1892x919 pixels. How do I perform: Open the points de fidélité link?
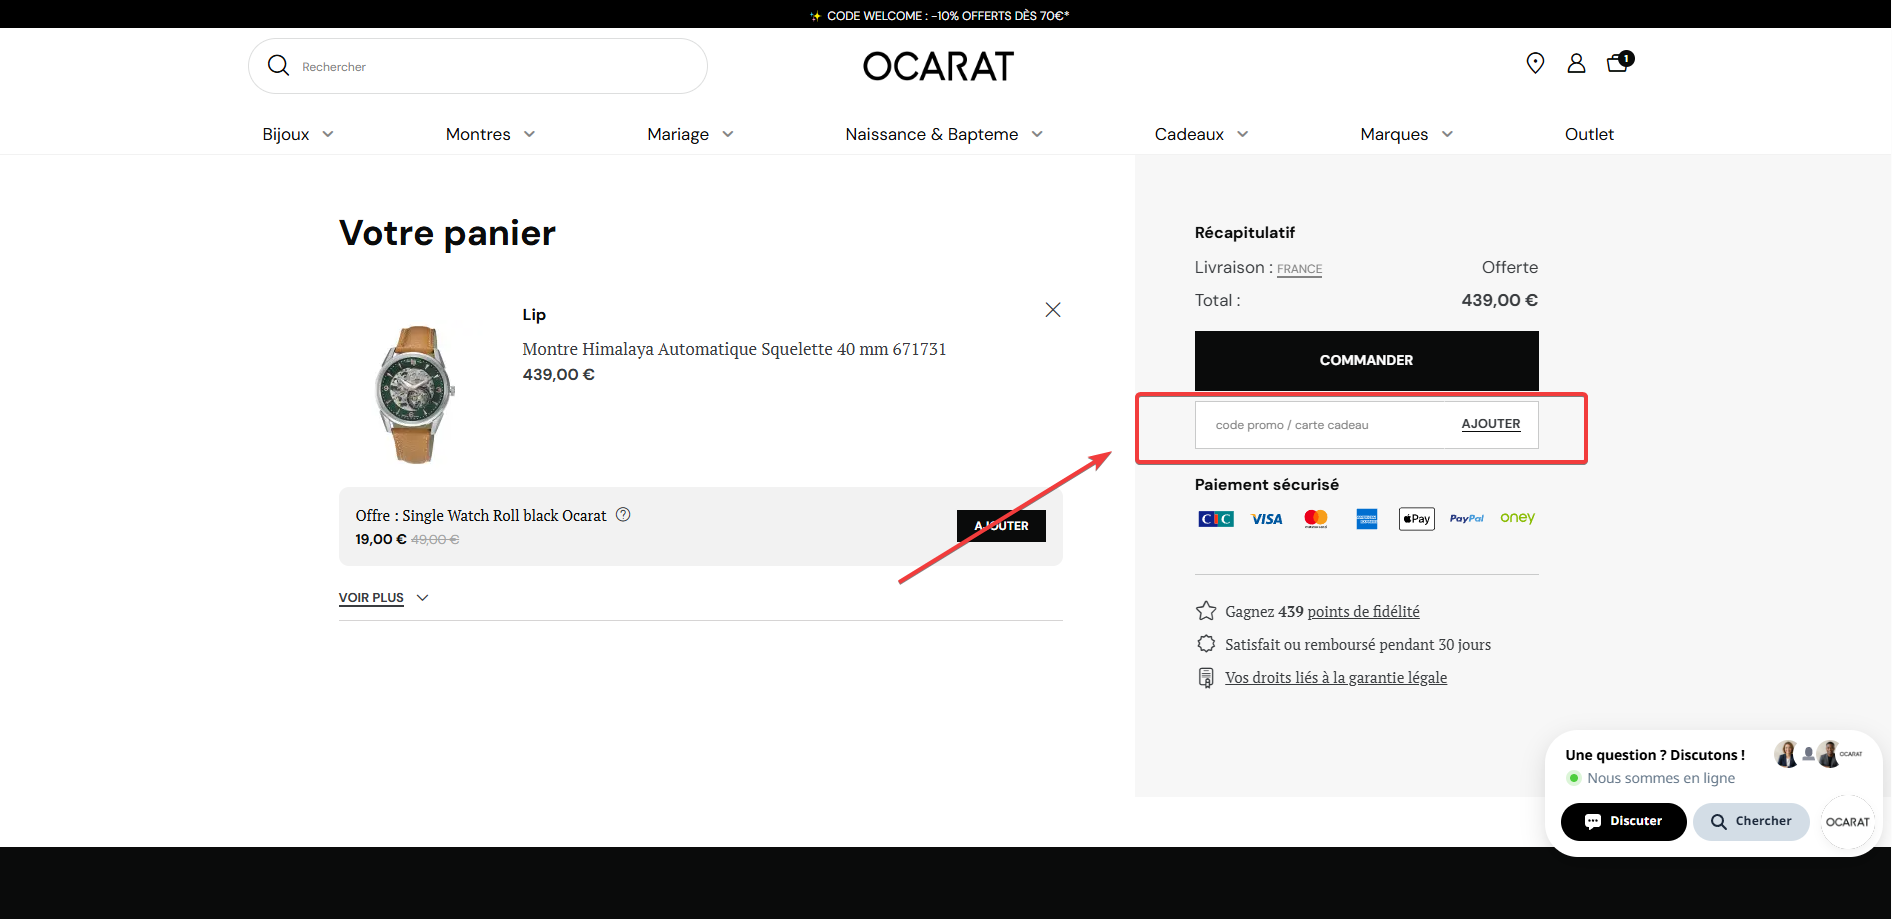coord(1363,611)
